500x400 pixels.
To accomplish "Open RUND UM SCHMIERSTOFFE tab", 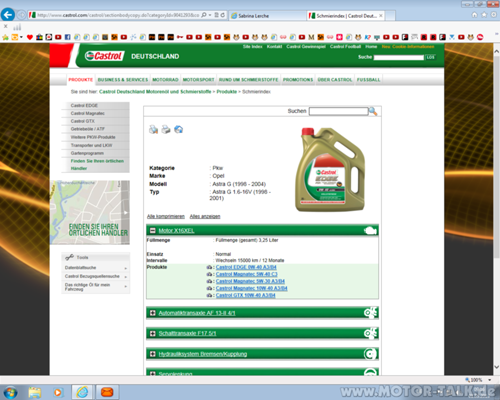I will point(248,80).
